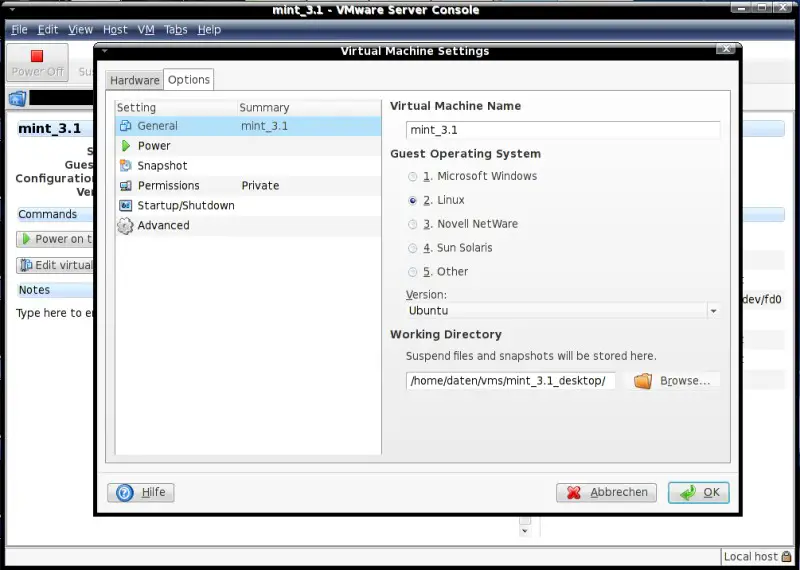This screenshot has height=570, width=800.
Task: Open the View menu
Action: tap(81, 30)
